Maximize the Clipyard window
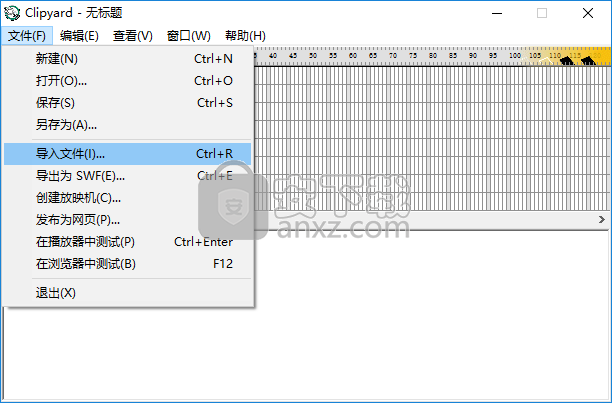The height and width of the screenshot is (403, 612). coord(543,13)
